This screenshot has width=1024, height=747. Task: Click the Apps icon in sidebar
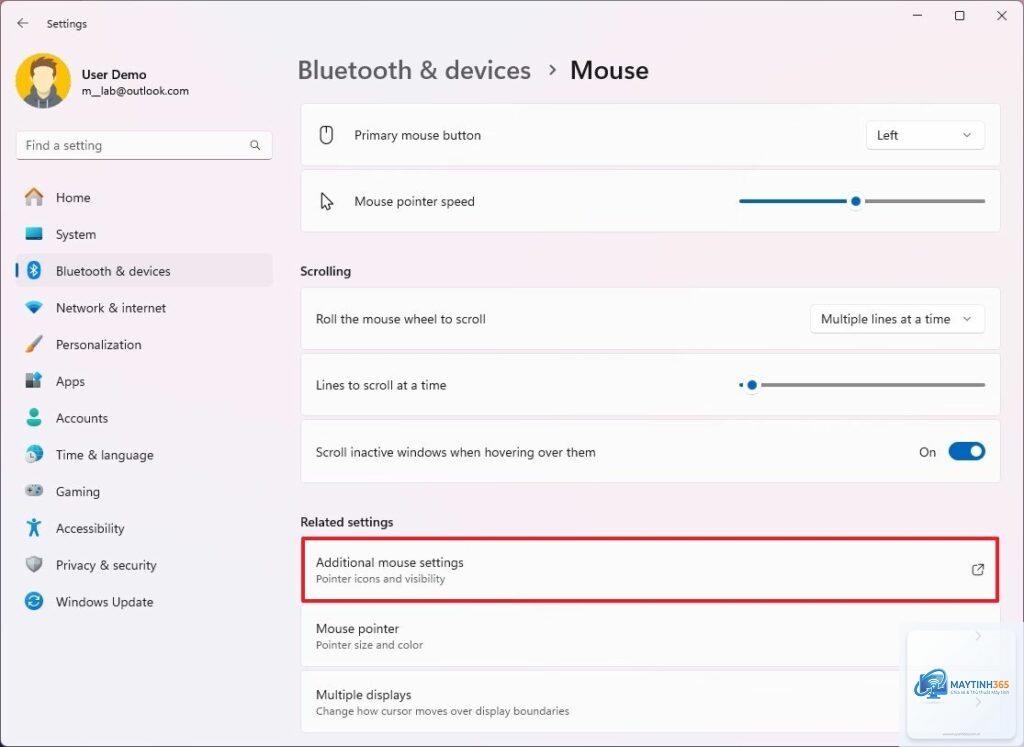point(34,381)
